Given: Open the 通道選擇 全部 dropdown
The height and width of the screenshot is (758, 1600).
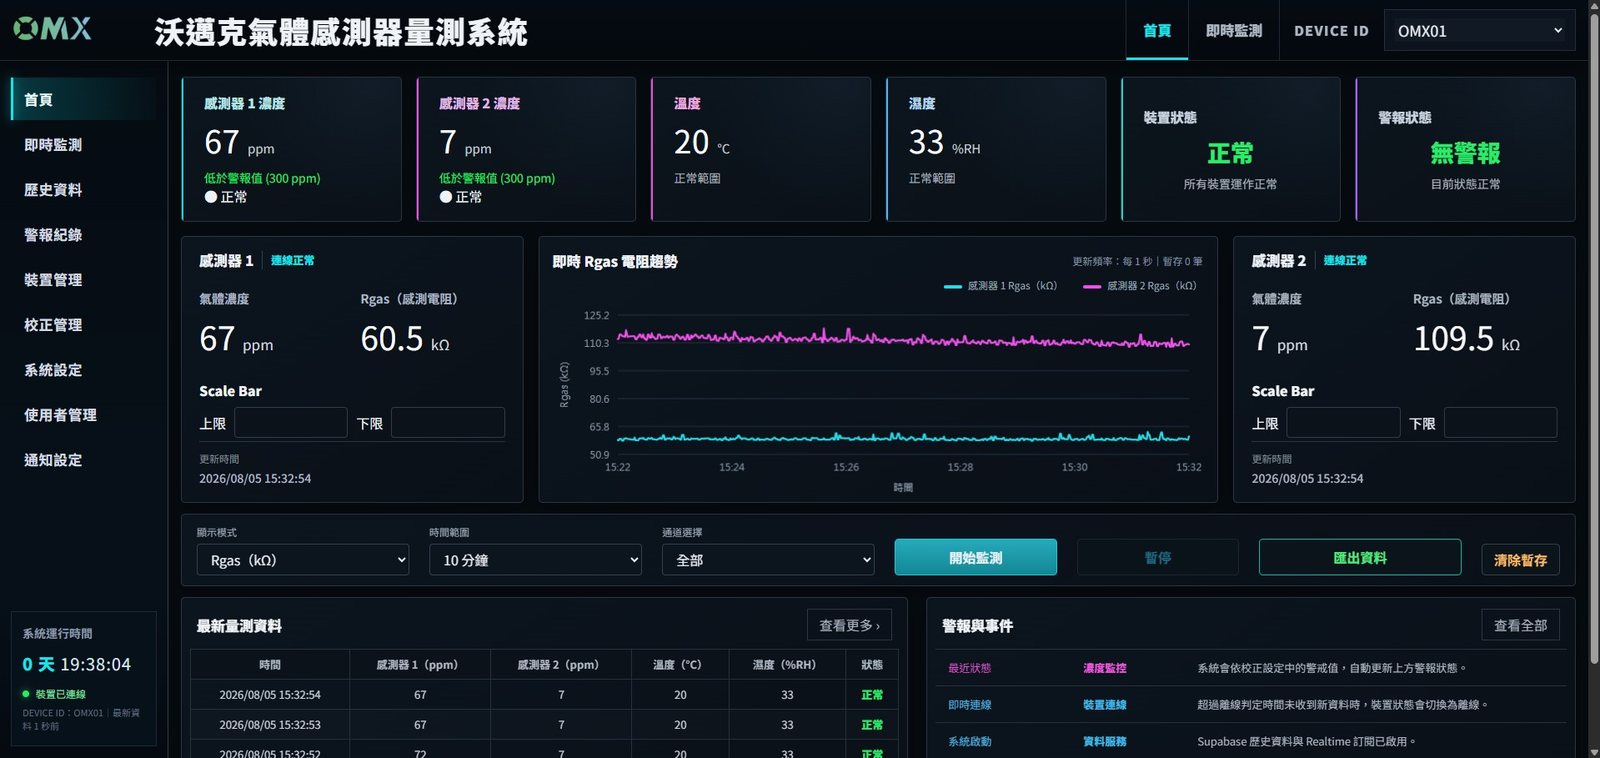Looking at the screenshot, I should (768, 560).
